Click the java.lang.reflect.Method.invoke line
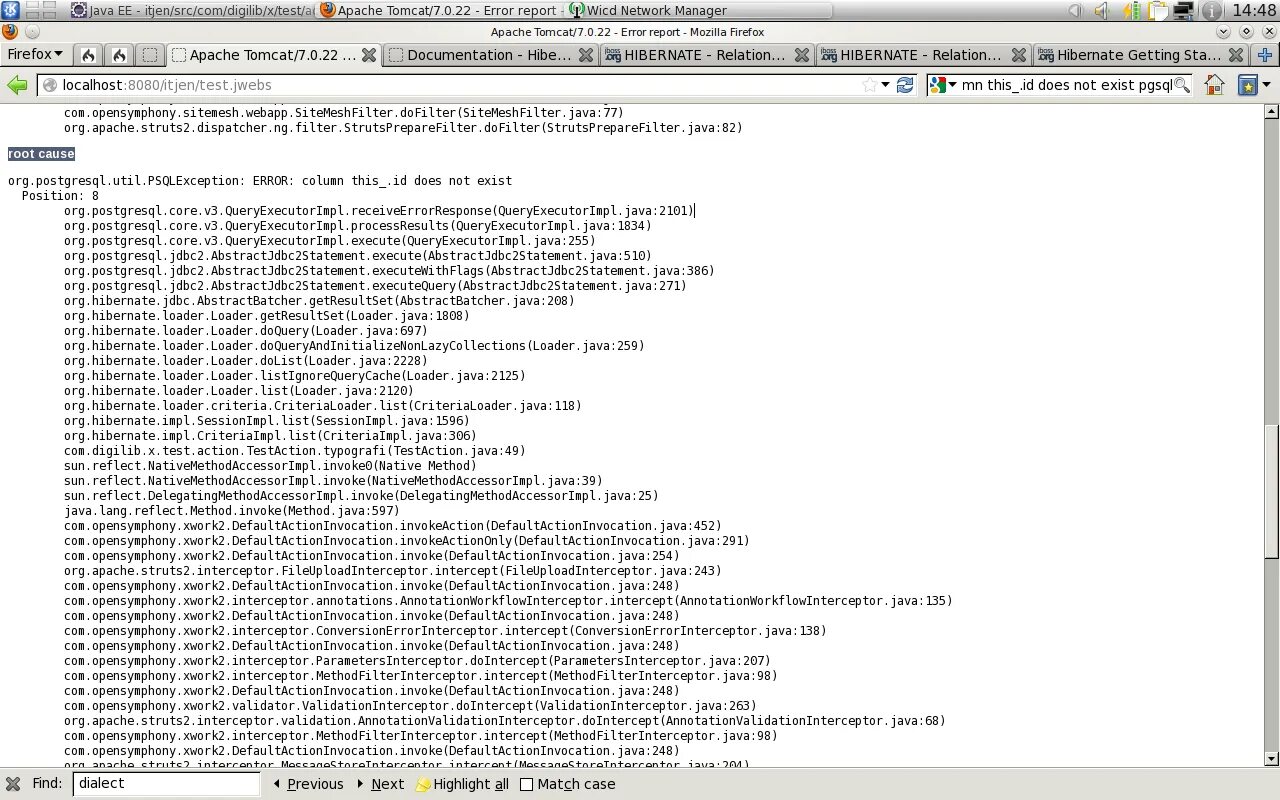The image size is (1280, 800). point(232,511)
